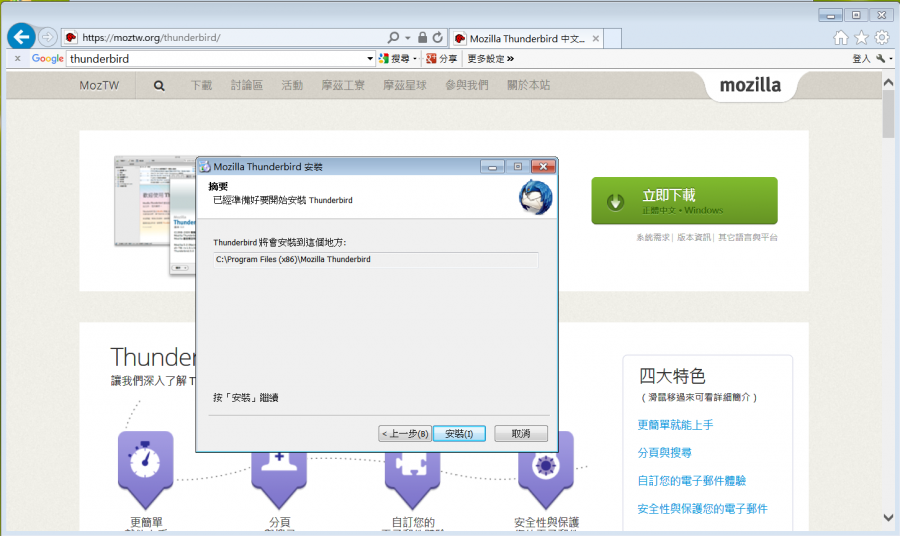Click the green 立即下載 download button
The width and height of the screenshot is (900, 536).
click(684, 201)
